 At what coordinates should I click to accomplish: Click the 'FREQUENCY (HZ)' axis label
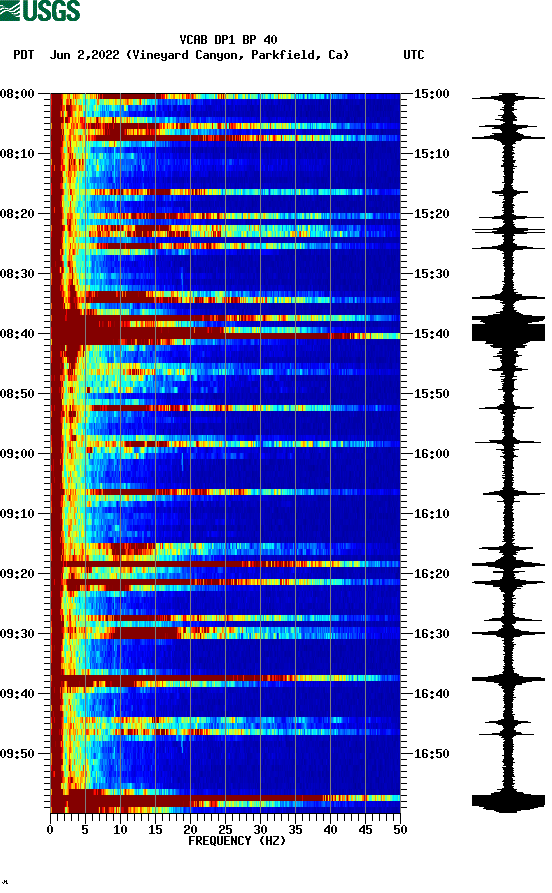[237, 841]
